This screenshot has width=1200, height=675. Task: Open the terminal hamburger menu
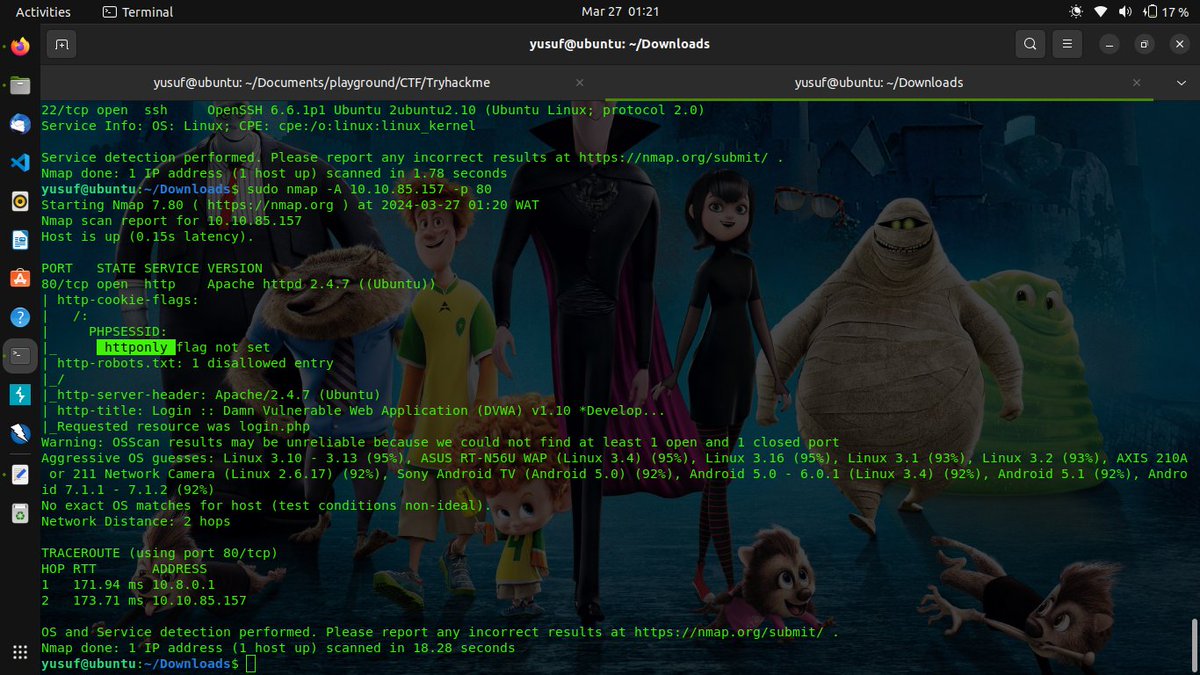coord(1068,44)
